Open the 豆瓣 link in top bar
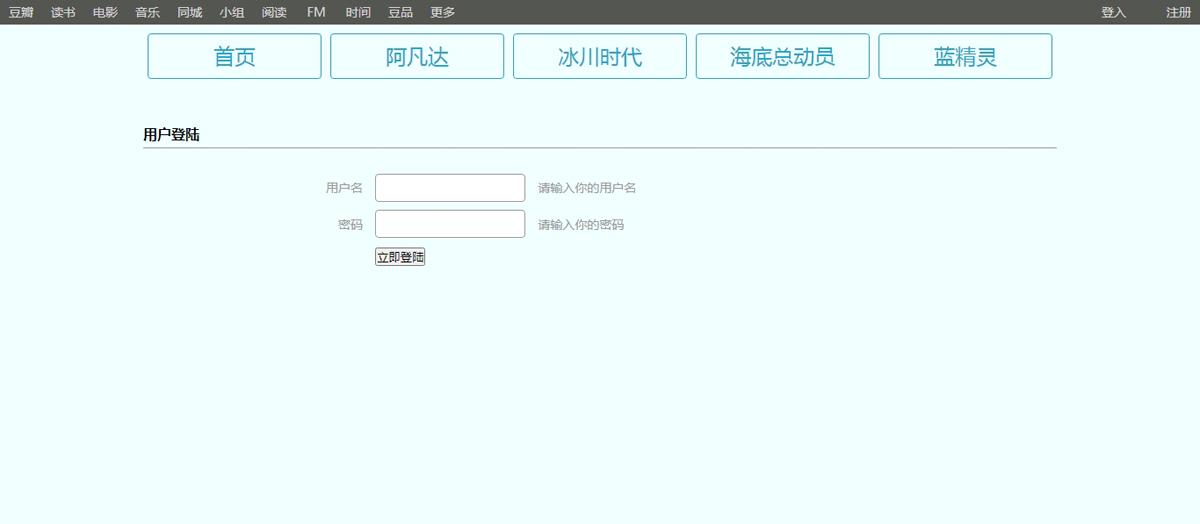The image size is (1200, 524). point(21,12)
